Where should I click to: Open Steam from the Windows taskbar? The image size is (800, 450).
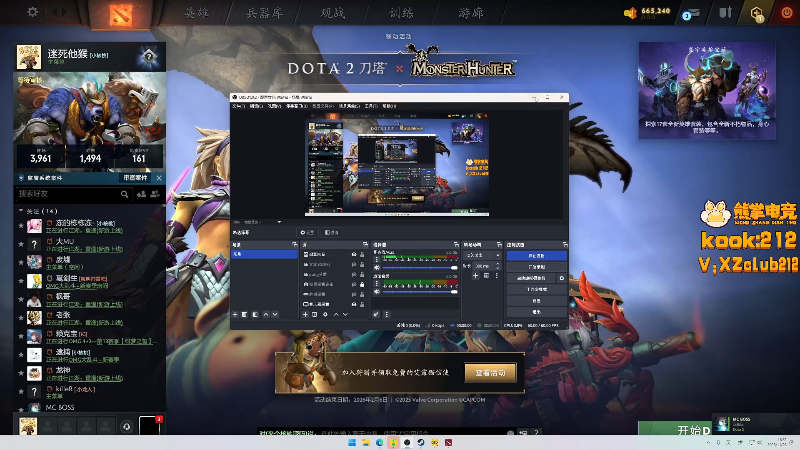click(421, 442)
